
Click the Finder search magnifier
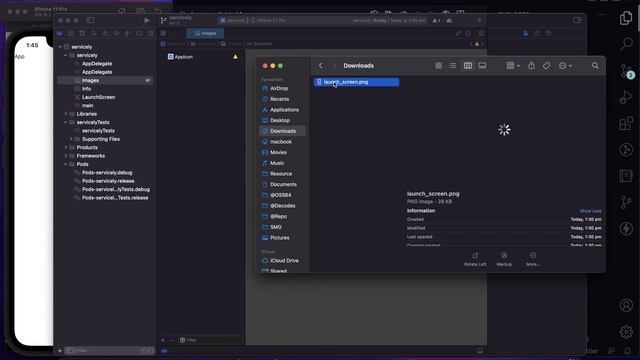click(595, 66)
